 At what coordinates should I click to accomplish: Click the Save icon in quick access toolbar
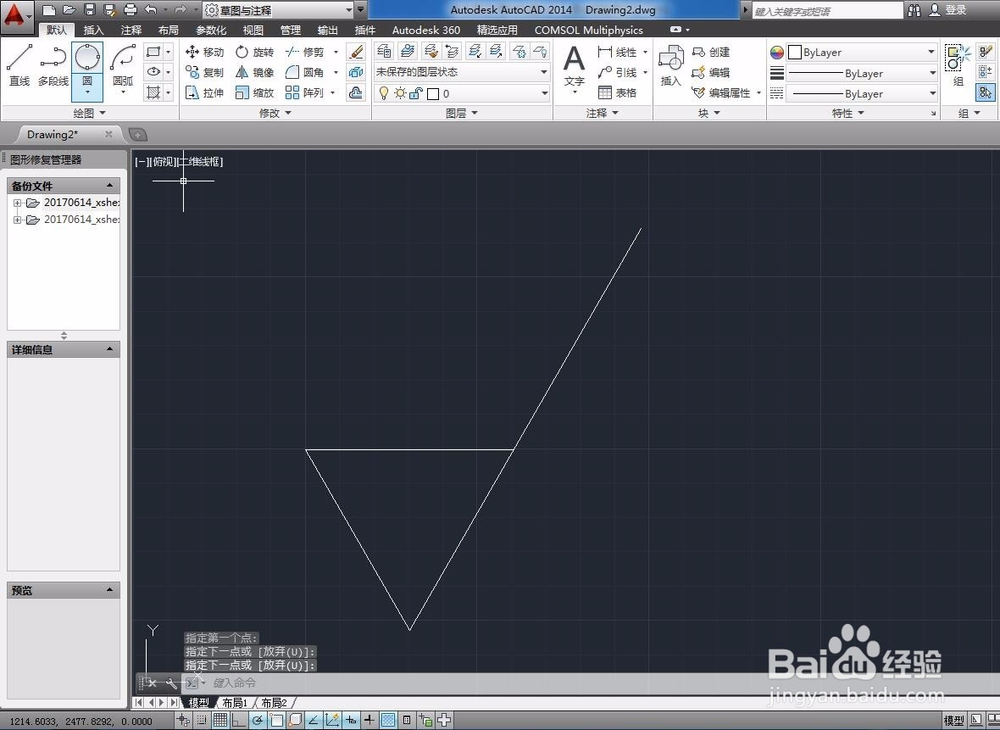coord(89,10)
